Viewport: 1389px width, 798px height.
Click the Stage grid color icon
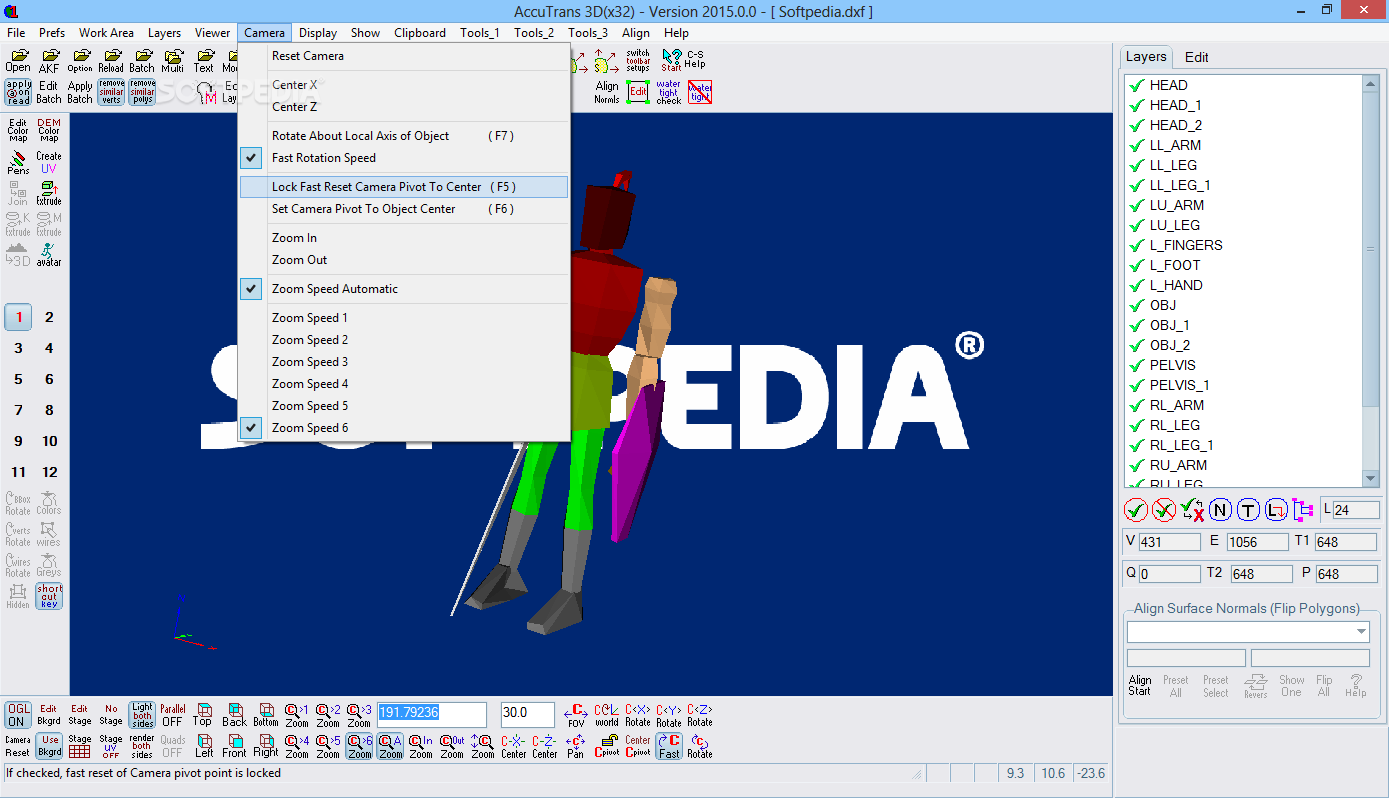[x=80, y=746]
